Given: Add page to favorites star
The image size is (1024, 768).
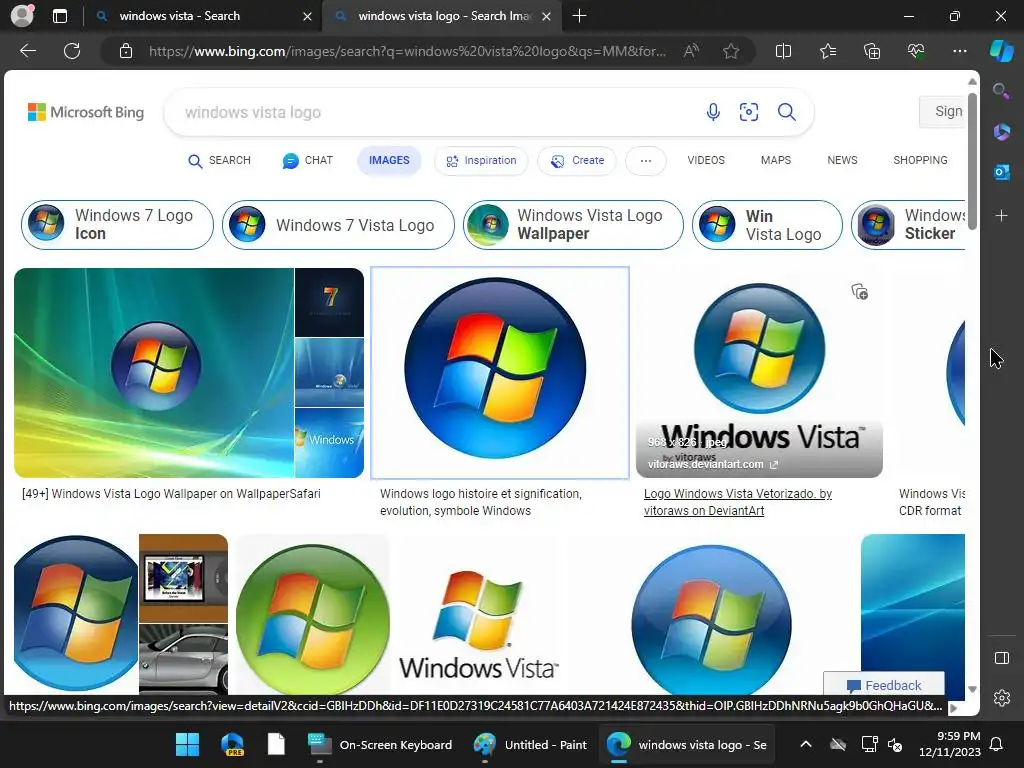Looking at the screenshot, I should [731, 51].
